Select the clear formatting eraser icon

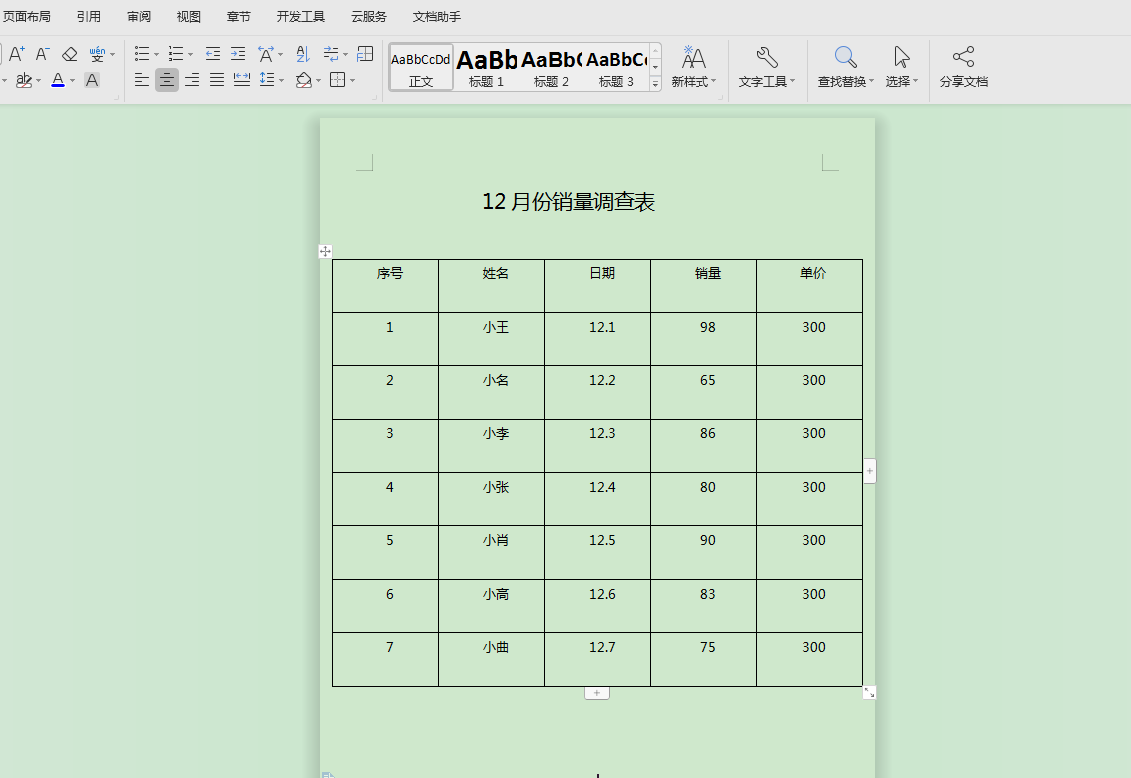(69, 54)
